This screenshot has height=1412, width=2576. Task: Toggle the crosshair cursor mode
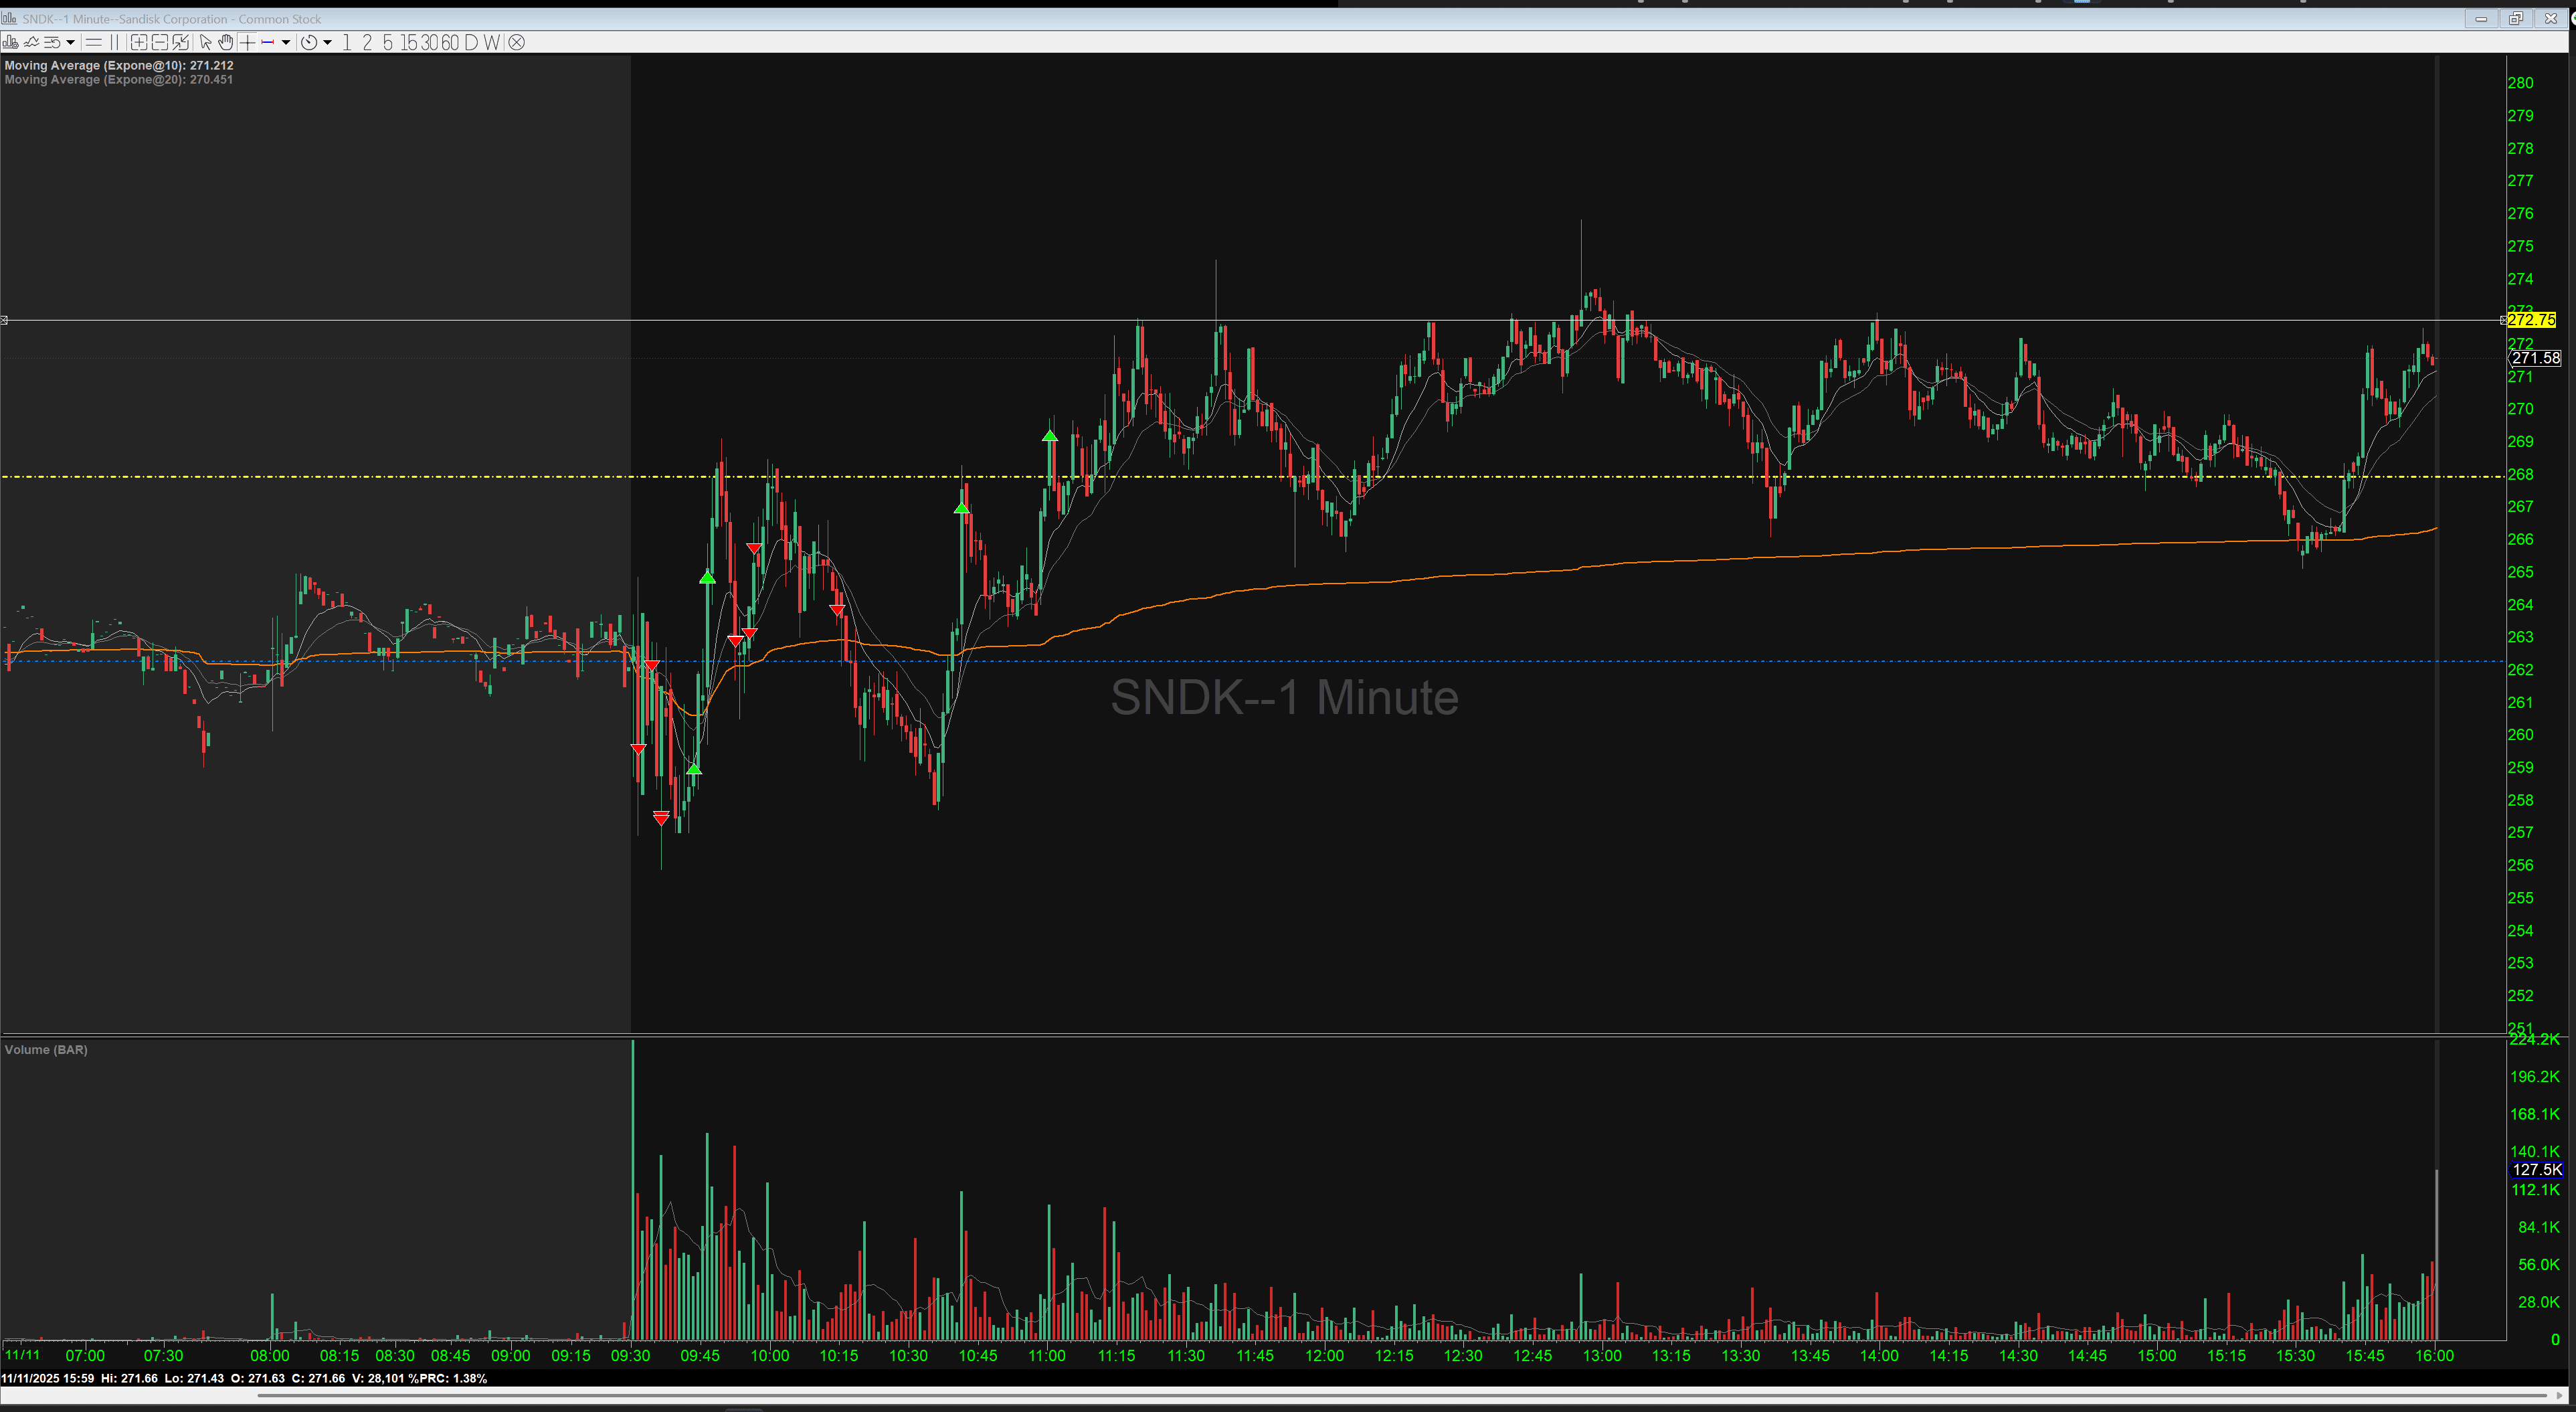247,42
